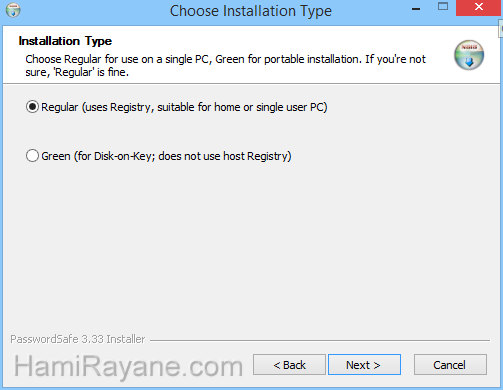This screenshot has width=503, height=390.
Task: Abort setup with the Cancel button
Action: [x=450, y=365]
